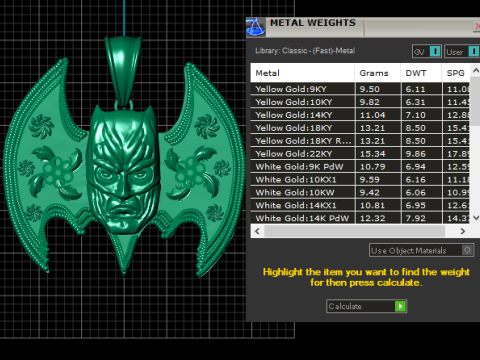Sort by the Metal column header

coord(302,73)
